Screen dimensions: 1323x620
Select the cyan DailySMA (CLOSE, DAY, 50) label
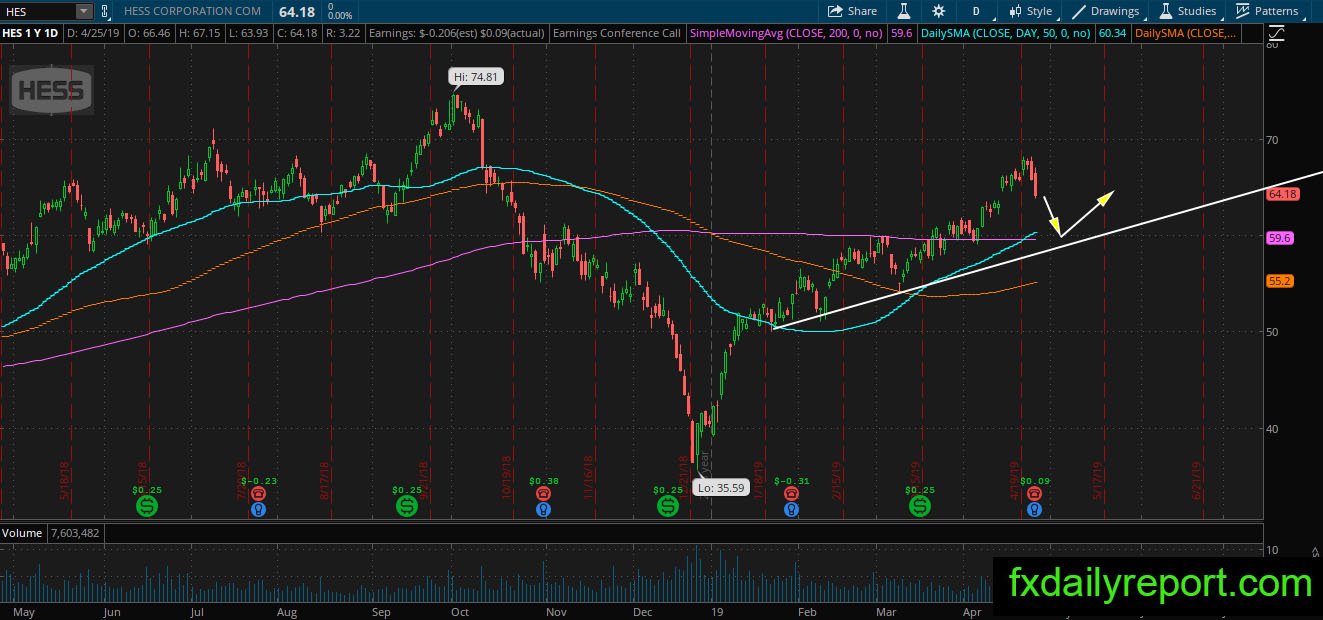click(1006, 33)
